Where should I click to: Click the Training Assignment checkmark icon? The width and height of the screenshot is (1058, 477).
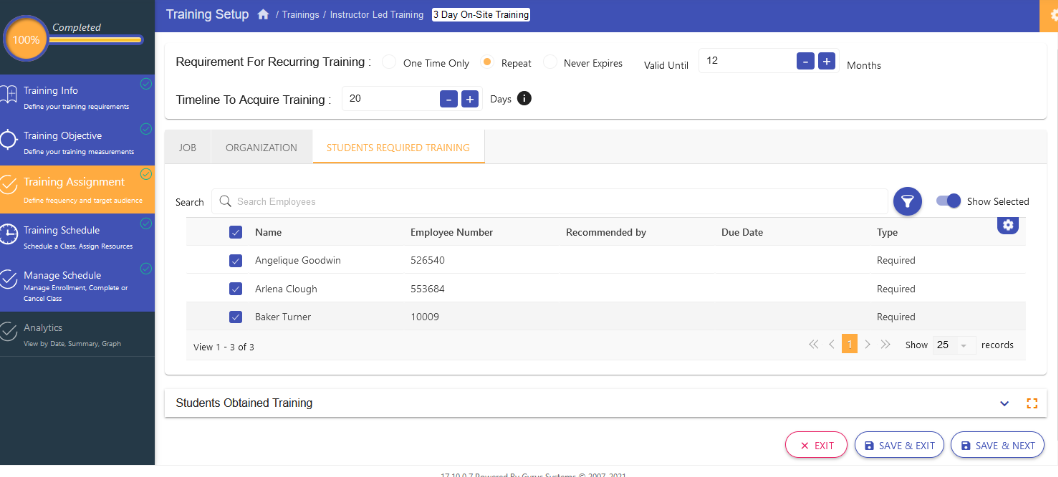(x=8, y=184)
